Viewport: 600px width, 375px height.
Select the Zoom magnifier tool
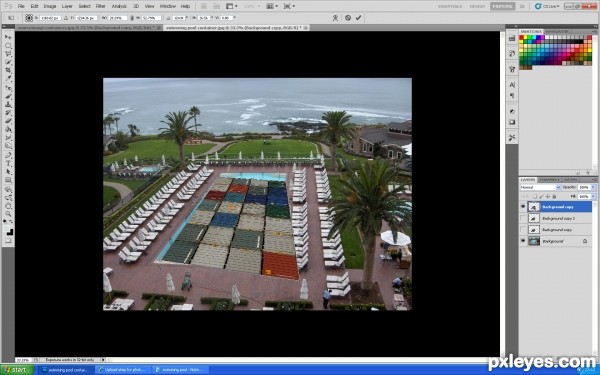[x=8, y=214]
